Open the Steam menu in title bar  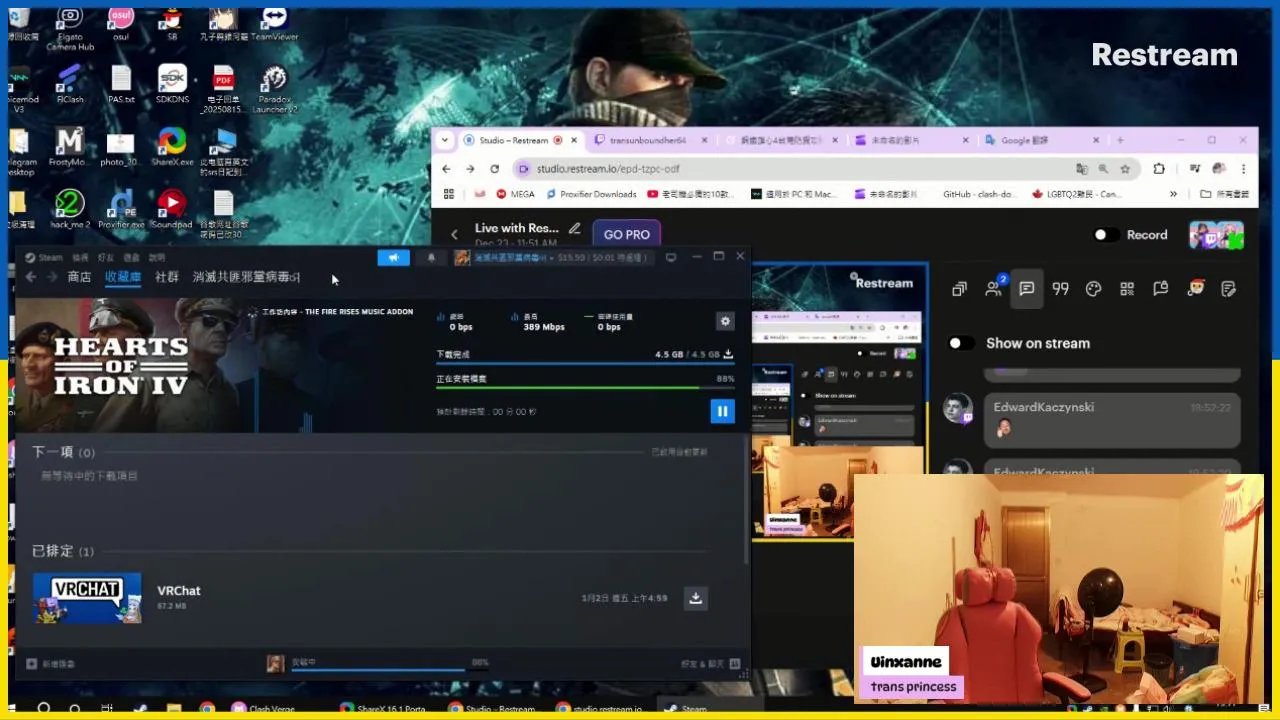(44, 257)
